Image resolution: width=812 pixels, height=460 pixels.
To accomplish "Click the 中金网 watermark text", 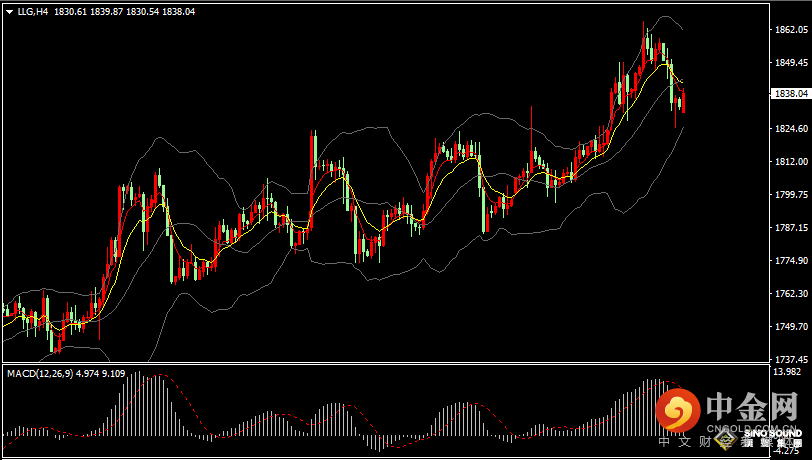I will coord(751,406).
